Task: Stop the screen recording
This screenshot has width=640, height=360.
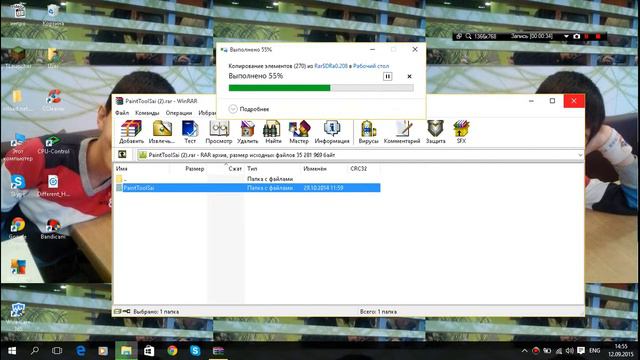Action: pos(598,36)
